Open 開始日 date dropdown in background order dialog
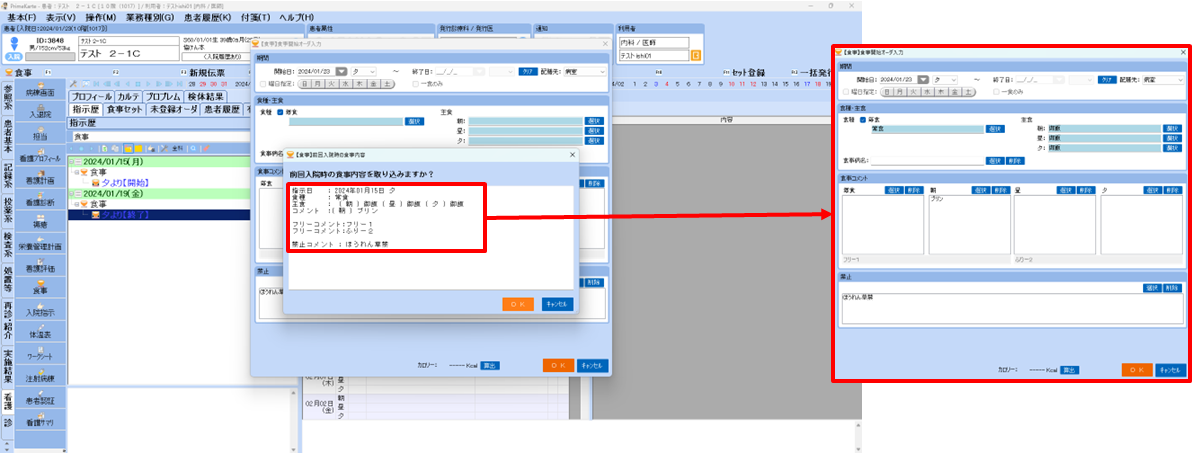The image size is (1192, 455). 342,71
